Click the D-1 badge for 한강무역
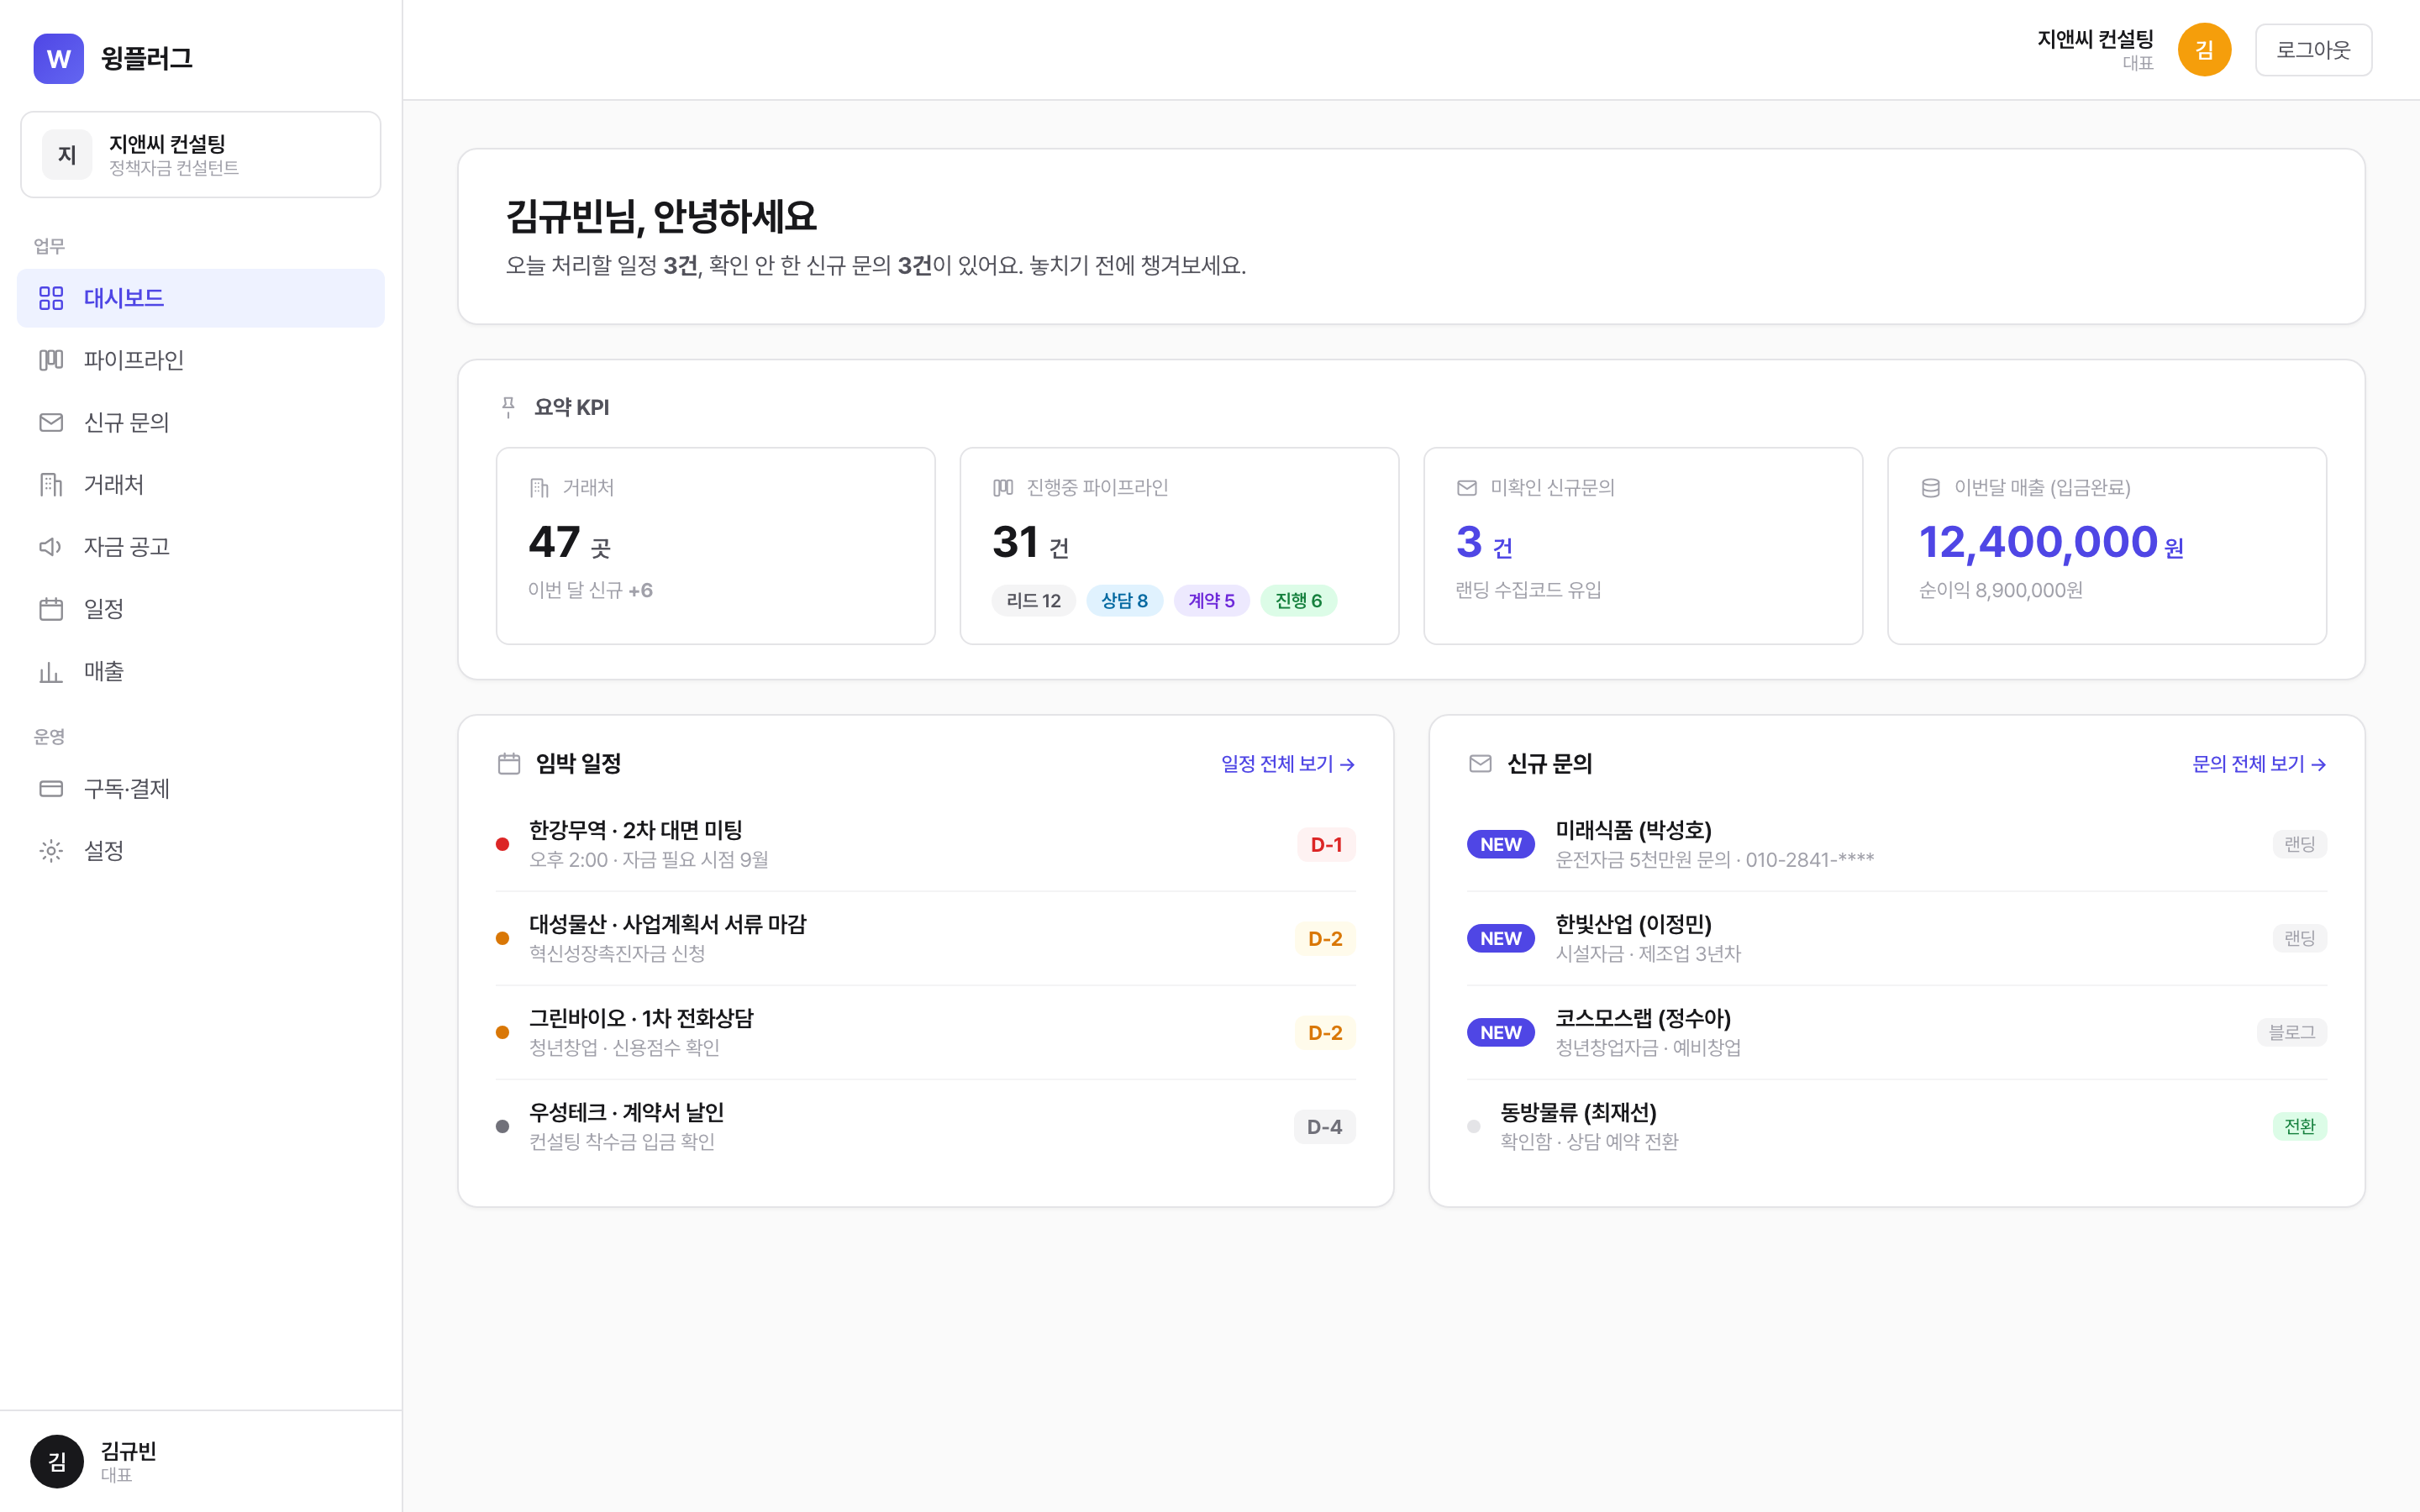 [1326, 845]
